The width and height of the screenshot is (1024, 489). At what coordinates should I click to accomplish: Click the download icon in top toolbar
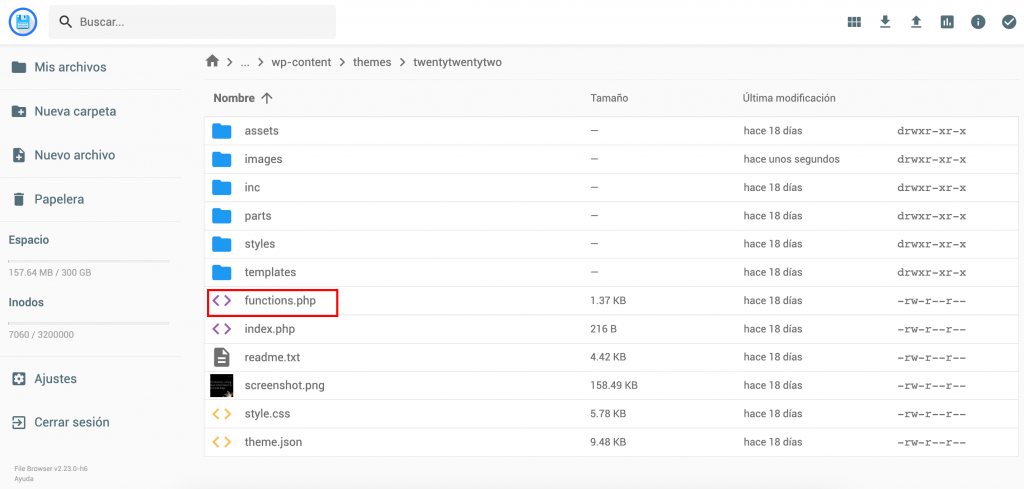[885, 22]
